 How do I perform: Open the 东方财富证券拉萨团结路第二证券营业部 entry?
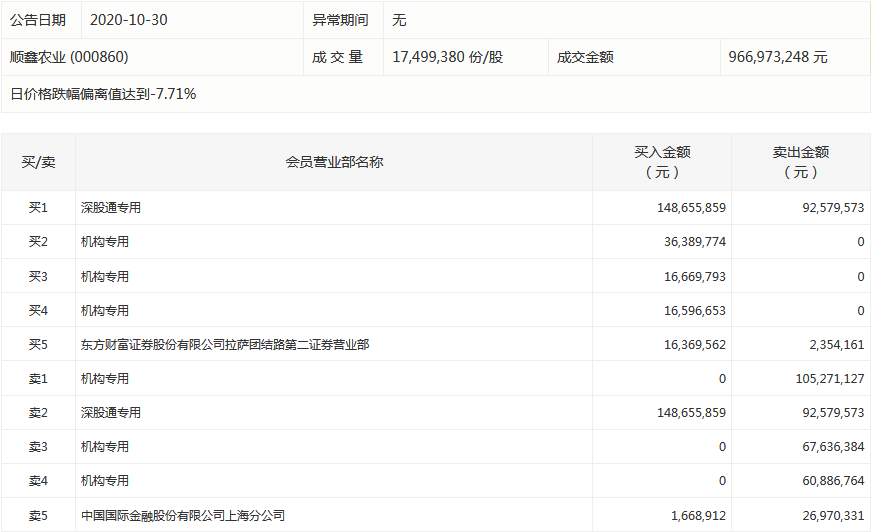[225, 345]
